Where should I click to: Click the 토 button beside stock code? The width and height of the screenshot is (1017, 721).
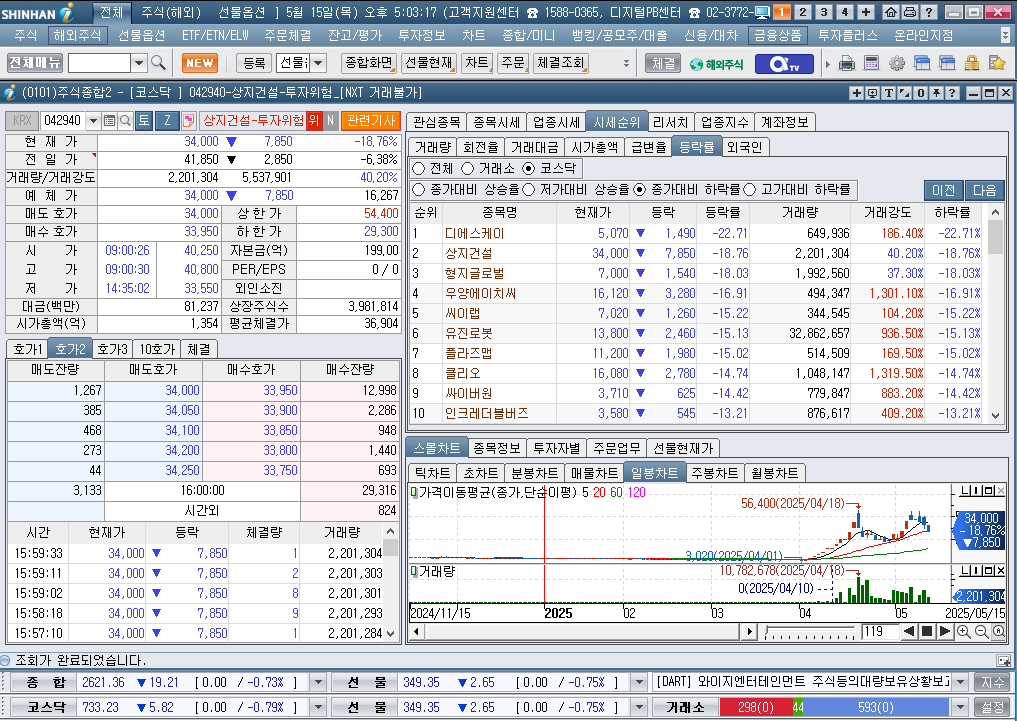point(144,121)
